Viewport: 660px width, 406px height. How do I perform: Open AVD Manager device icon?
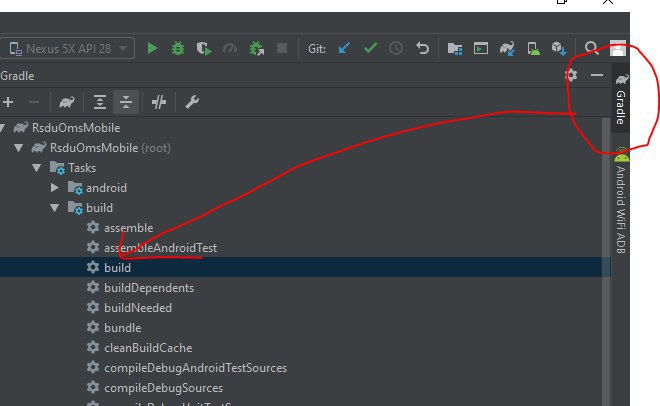pos(534,48)
